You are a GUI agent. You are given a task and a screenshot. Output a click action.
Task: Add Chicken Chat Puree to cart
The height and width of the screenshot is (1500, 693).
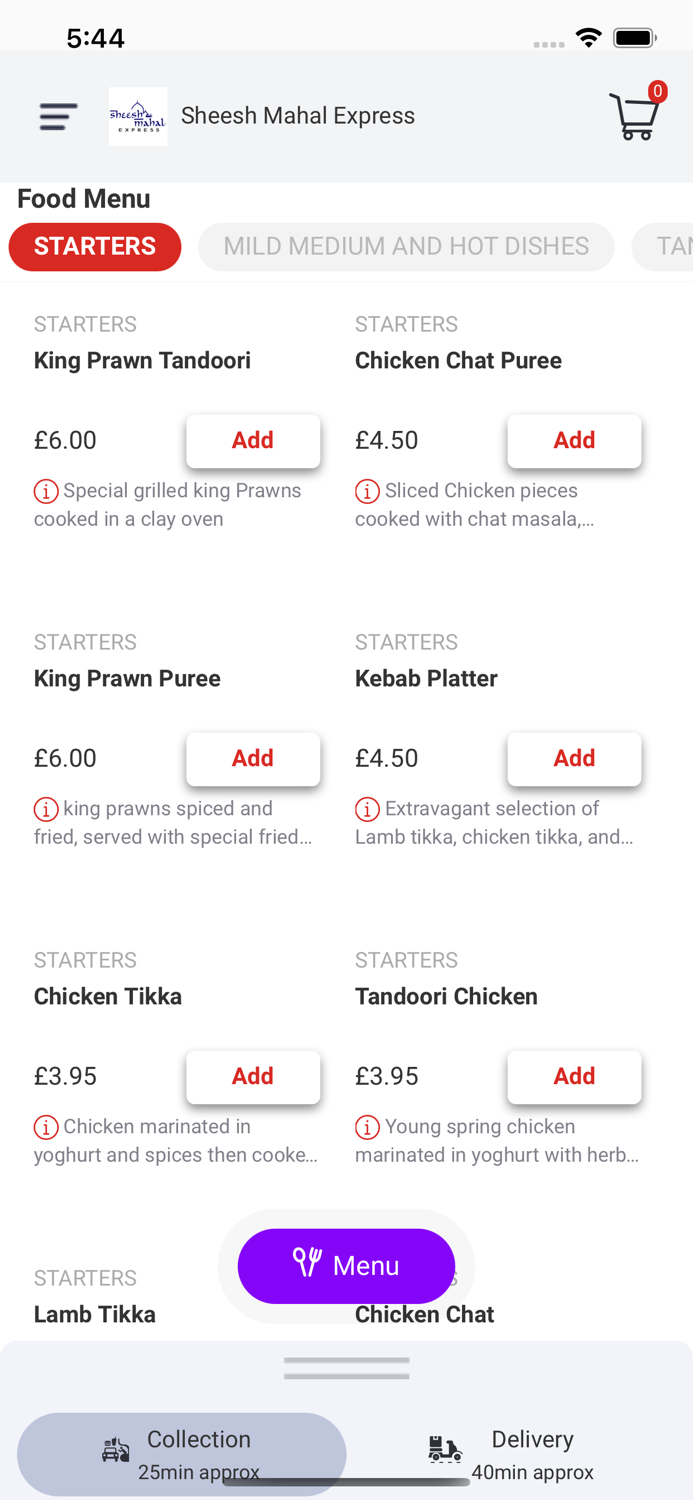574,441
